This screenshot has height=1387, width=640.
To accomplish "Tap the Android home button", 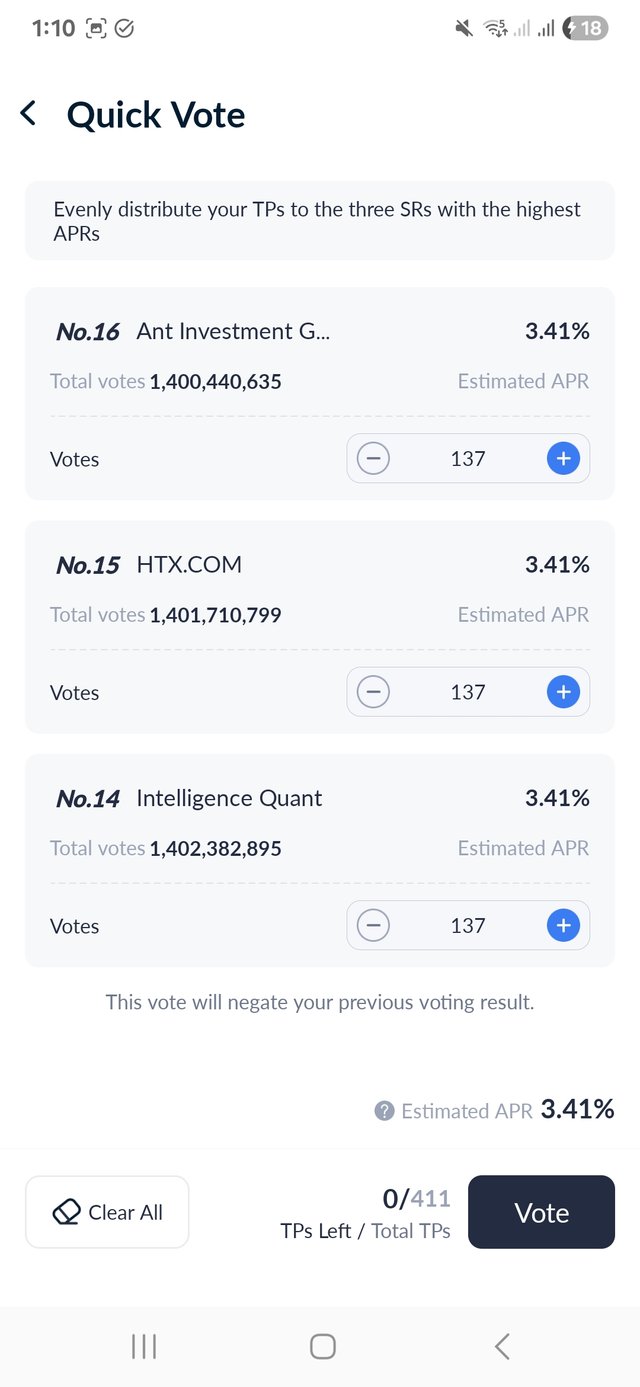I will pos(322,1346).
